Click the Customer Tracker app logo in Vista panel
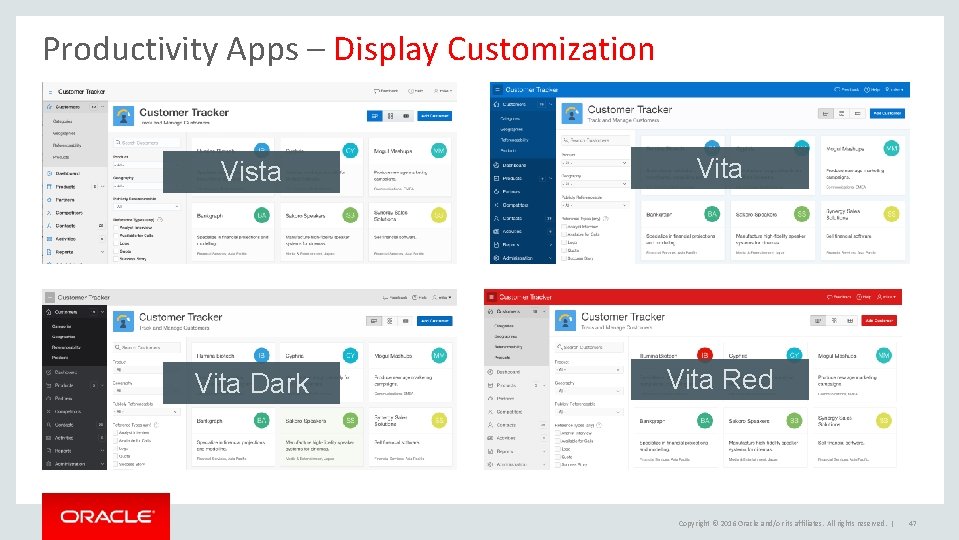The width and height of the screenshot is (959, 540). coord(124,116)
